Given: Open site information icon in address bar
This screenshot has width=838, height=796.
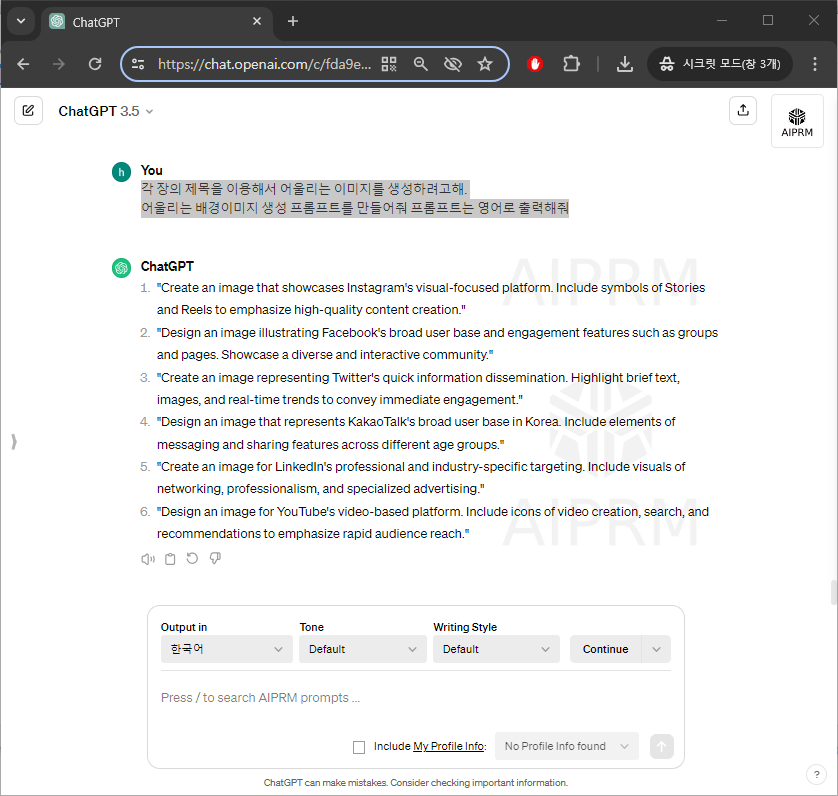Looking at the screenshot, I should (x=138, y=64).
